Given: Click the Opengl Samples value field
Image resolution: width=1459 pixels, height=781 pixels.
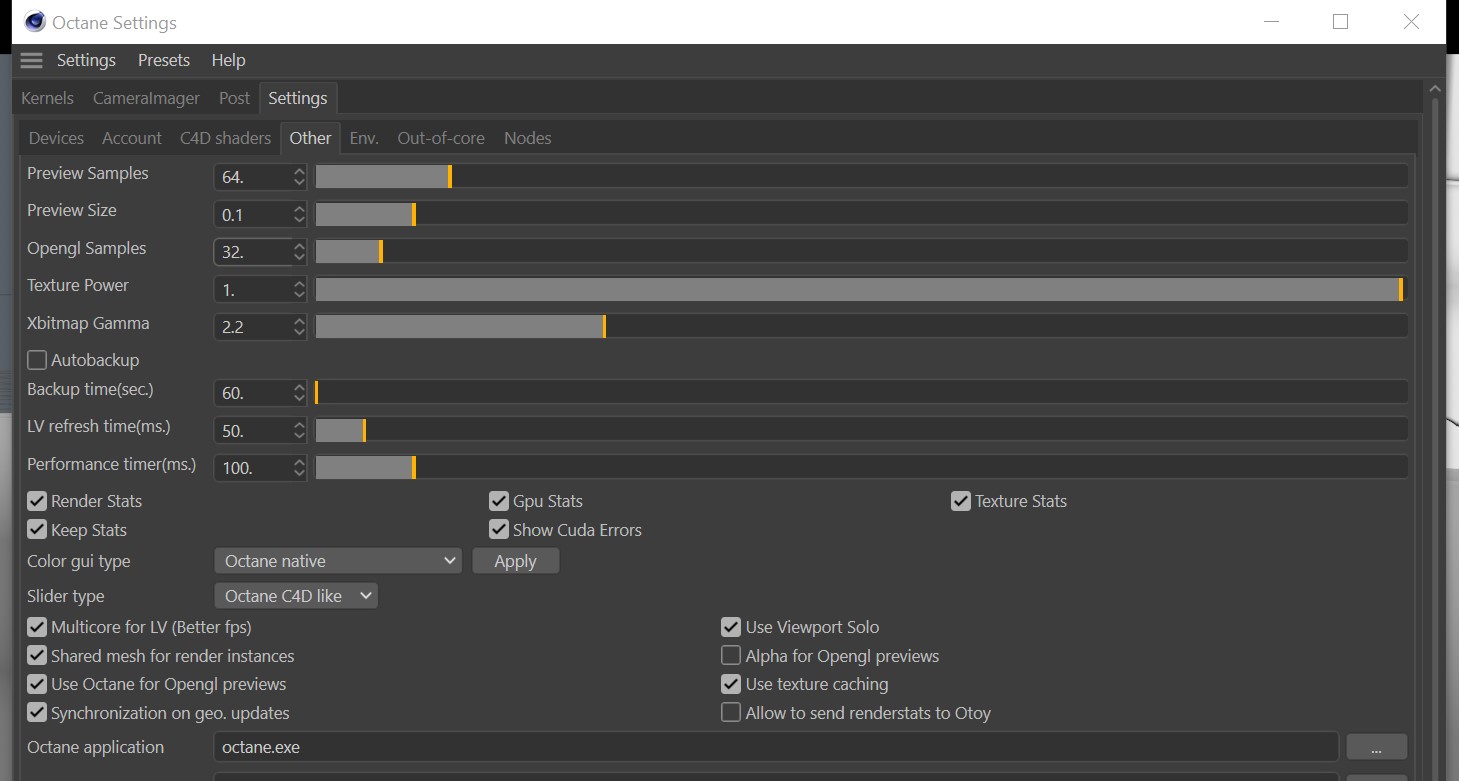Looking at the screenshot, I should coord(252,252).
